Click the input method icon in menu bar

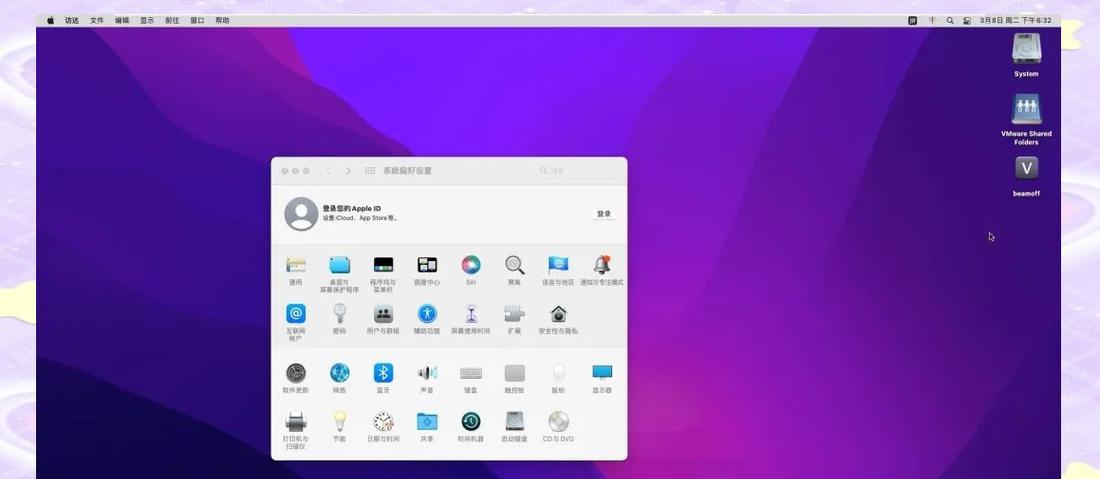(x=913, y=21)
